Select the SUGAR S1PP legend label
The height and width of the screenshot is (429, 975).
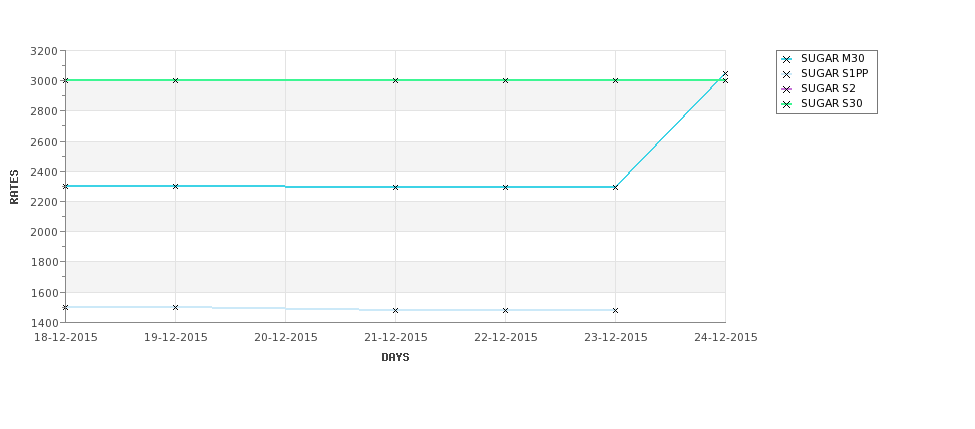834,73
